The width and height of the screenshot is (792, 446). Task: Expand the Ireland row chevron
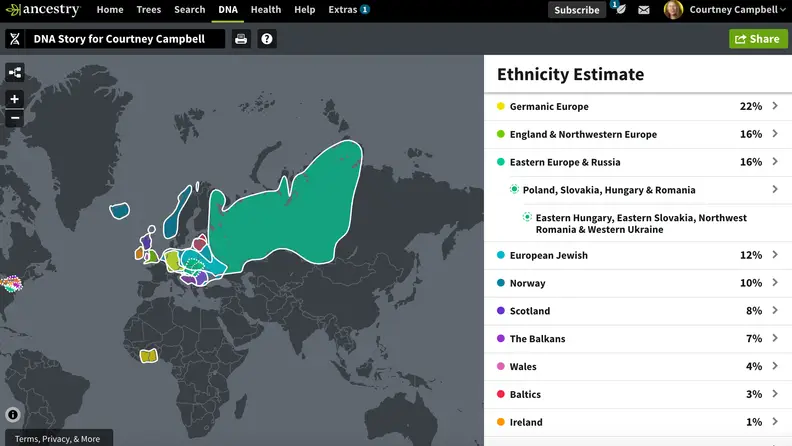(775, 421)
